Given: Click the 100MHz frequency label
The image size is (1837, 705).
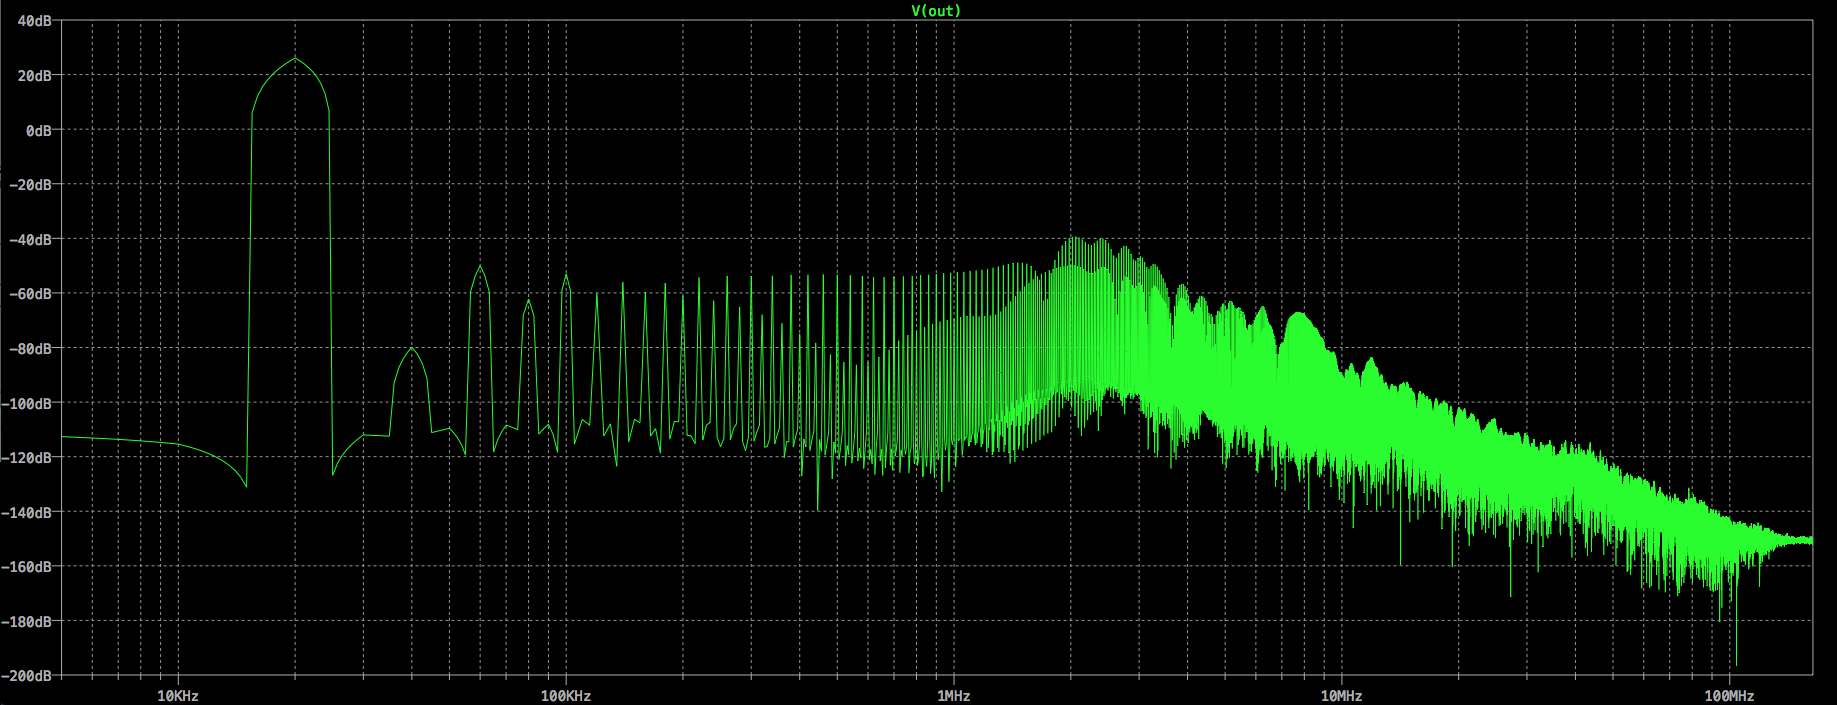Looking at the screenshot, I should [x=1729, y=695].
